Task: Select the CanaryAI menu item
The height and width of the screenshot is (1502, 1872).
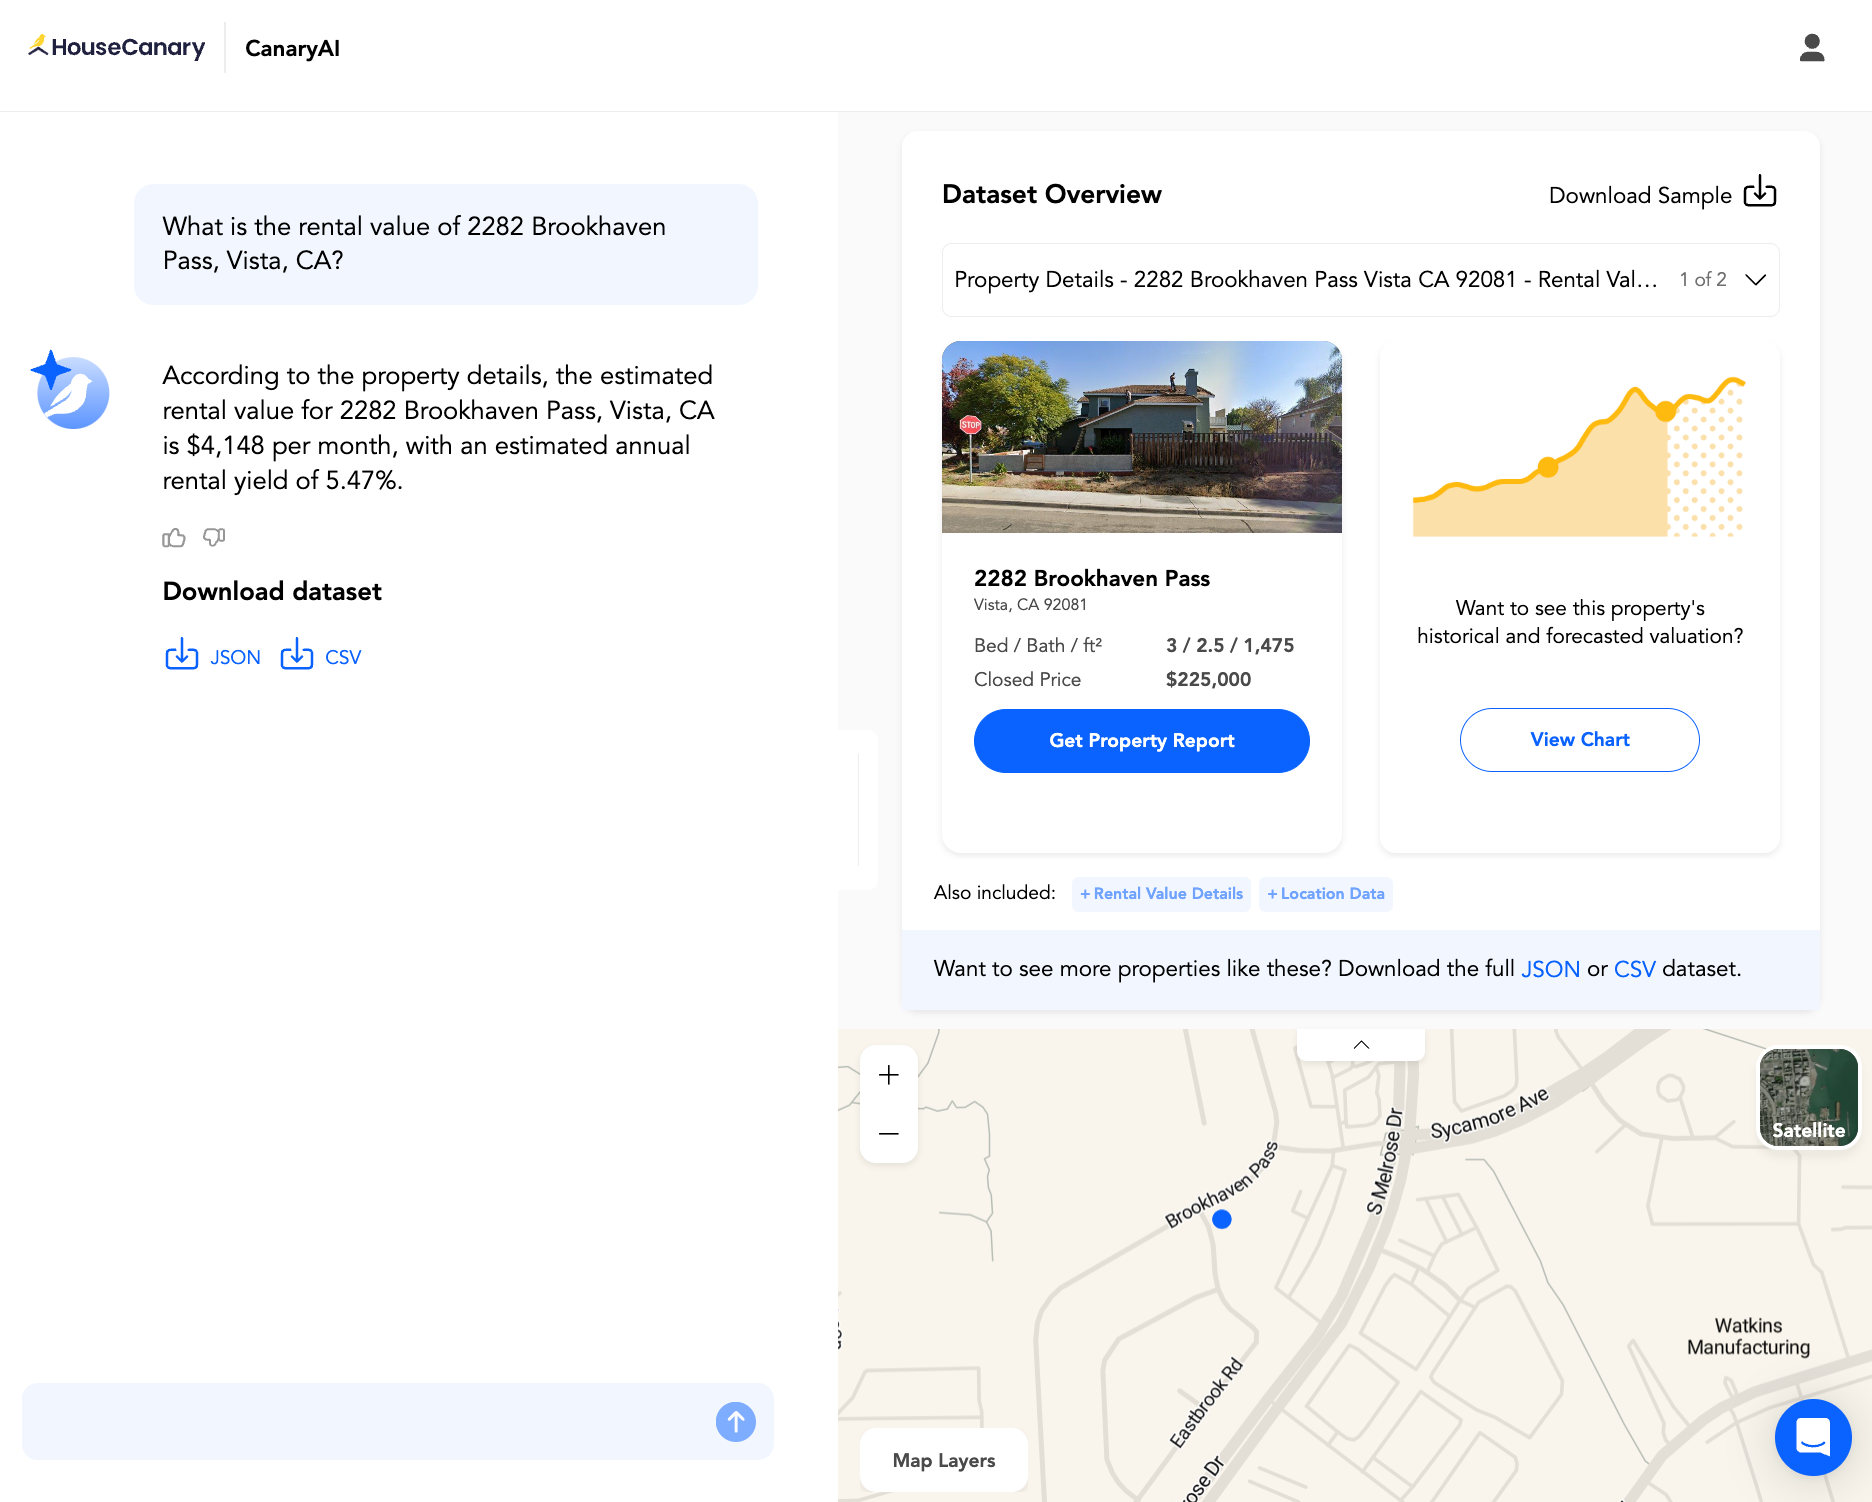Action: click(x=291, y=48)
